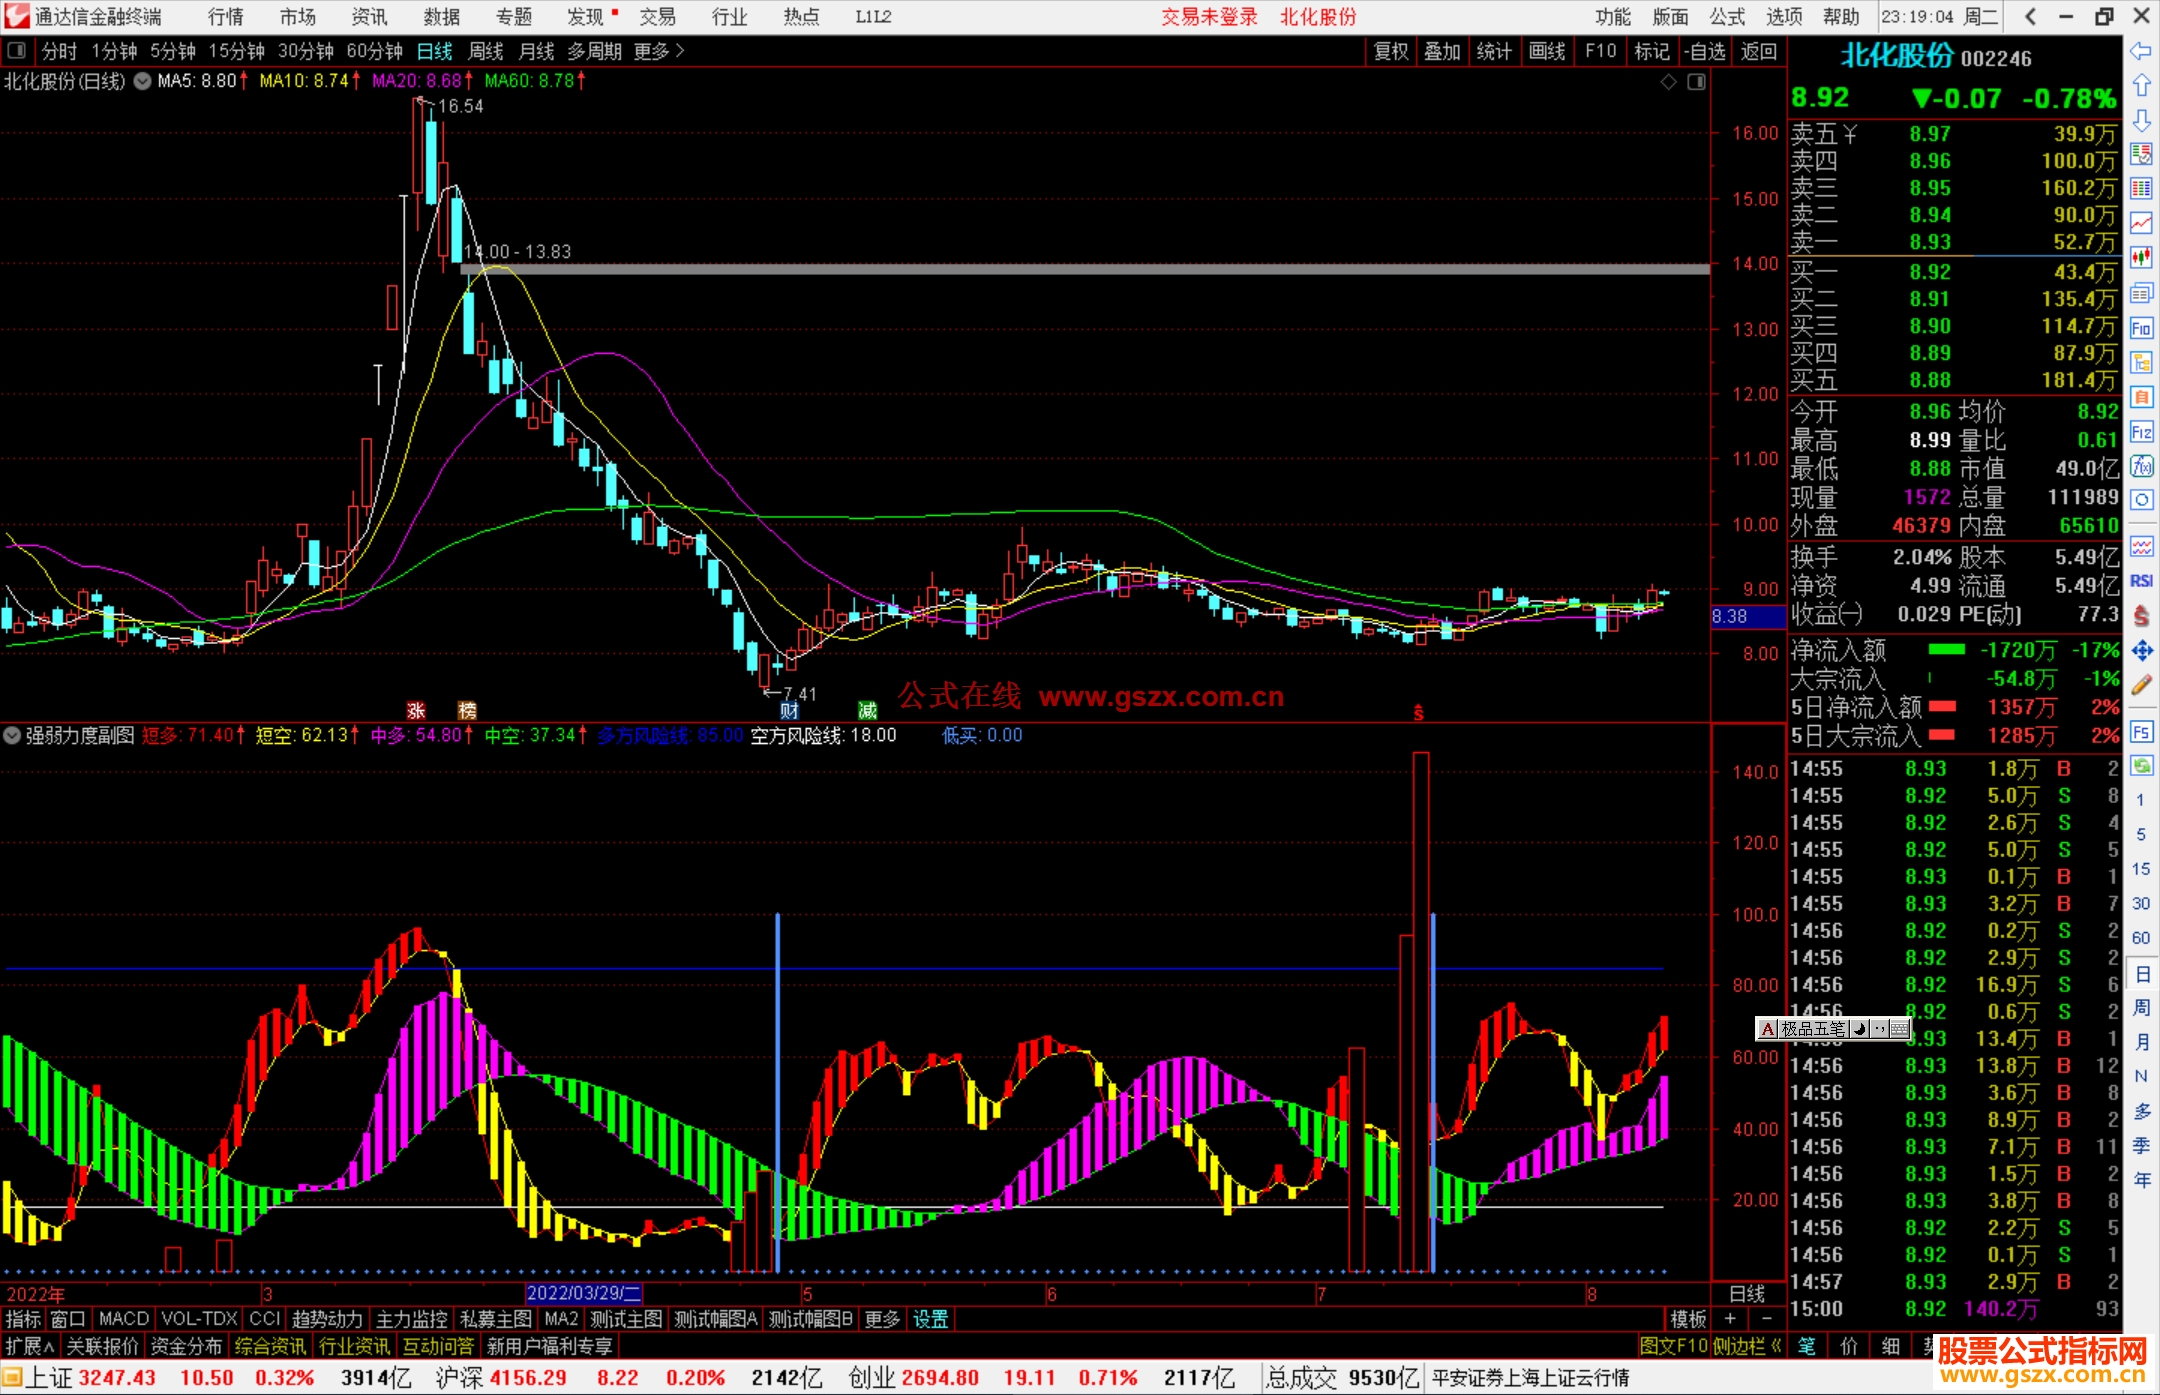Open dropdown beside 强弱力度副图 label
2160x1395 pixels.
(x=12, y=735)
